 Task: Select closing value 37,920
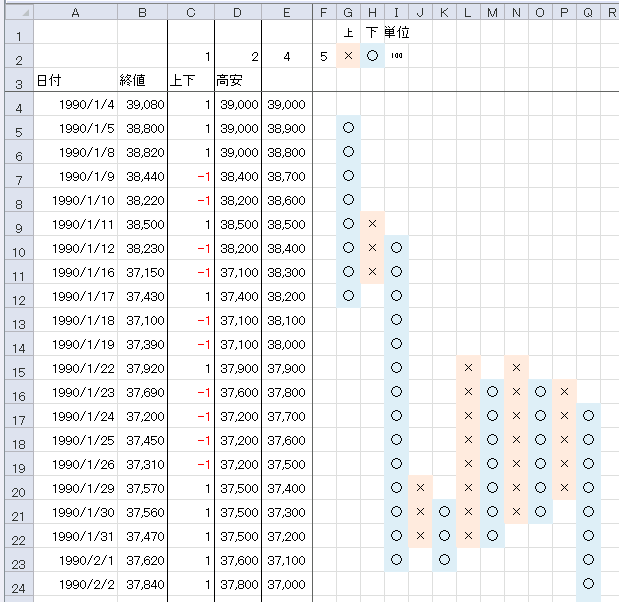coord(142,368)
